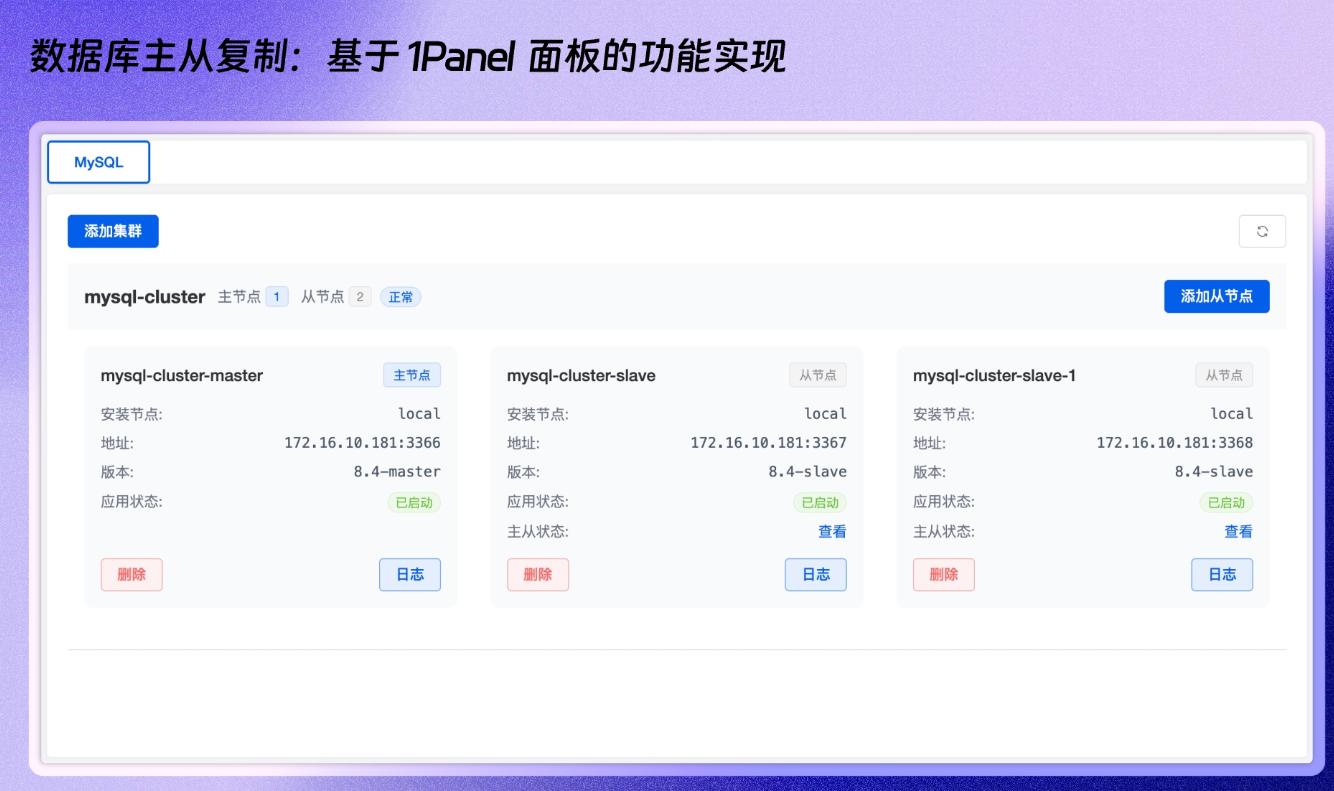Click the 正常 status tag
The width and height of the screenshot is (1334, 791).
point(401,297)
